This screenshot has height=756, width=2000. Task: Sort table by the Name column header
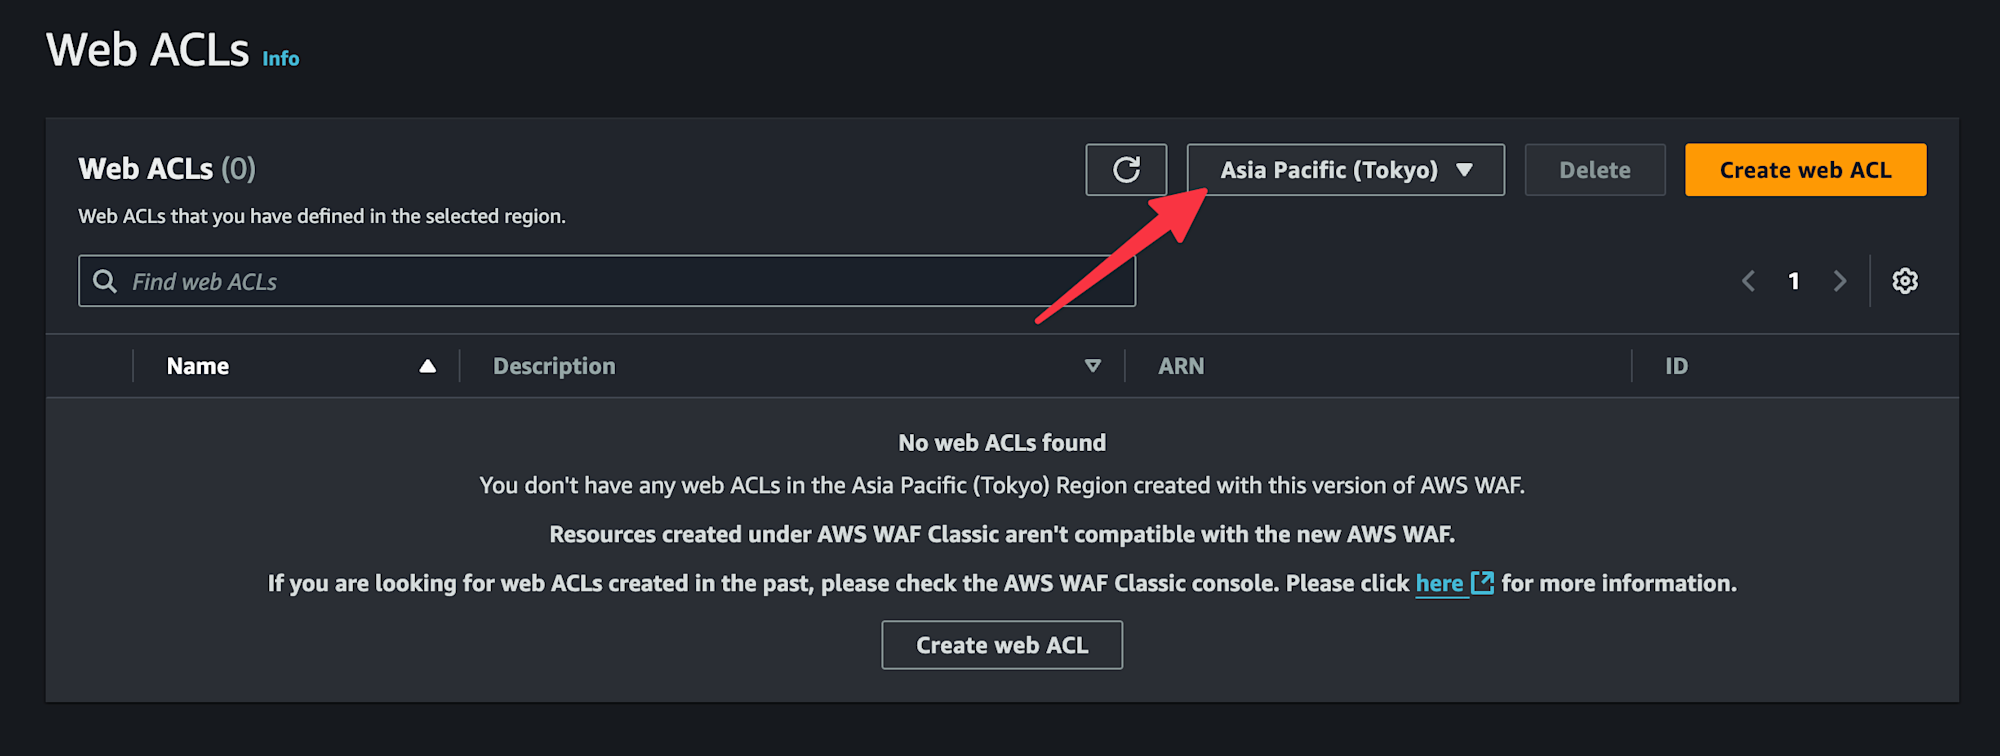coord(198,366)
